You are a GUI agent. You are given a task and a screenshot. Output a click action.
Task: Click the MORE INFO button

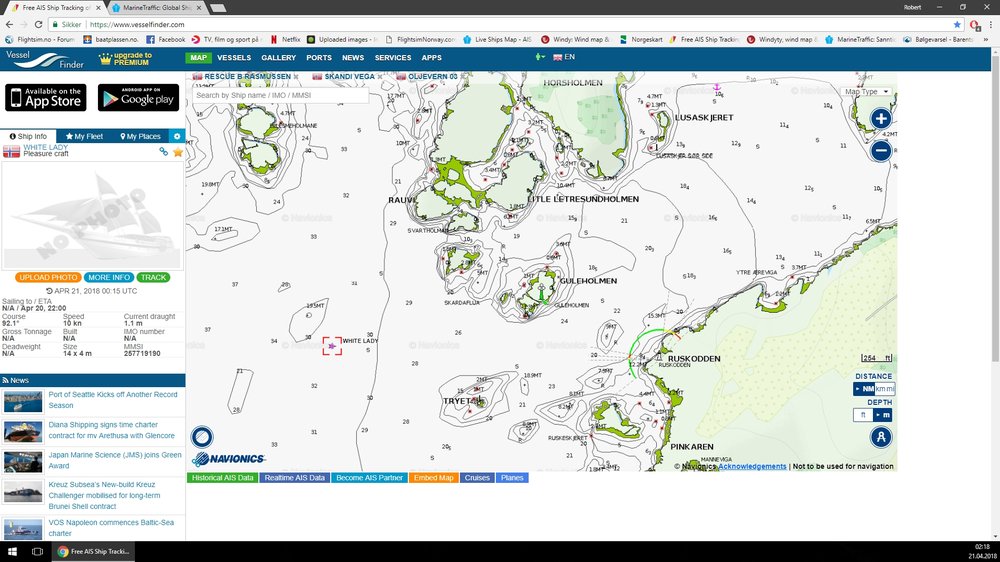click(109, 277)
